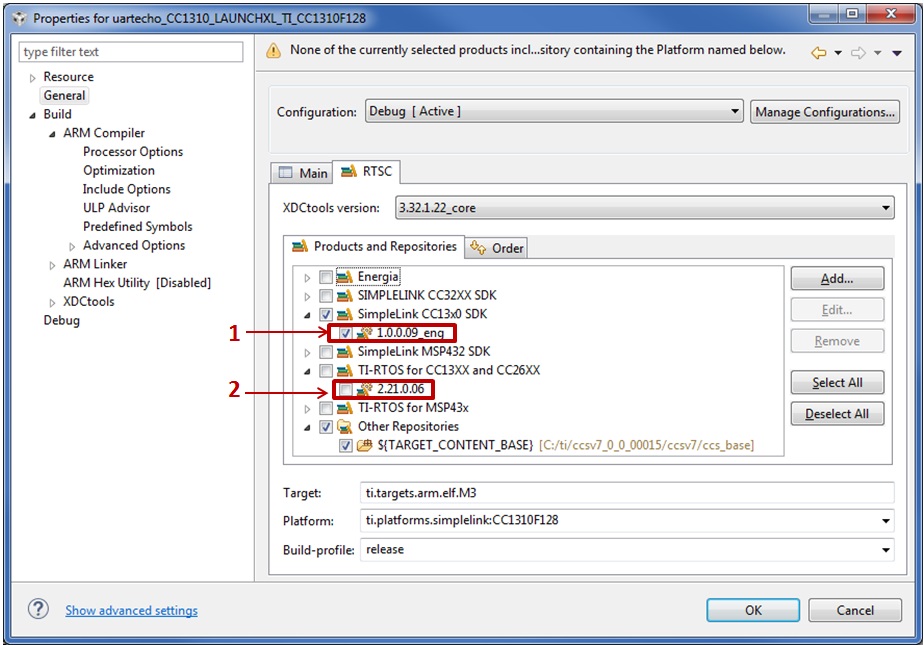Check the SIMPLELINK CC32XX SDK checkbox
Screen dimensions: 924x645
326,296
